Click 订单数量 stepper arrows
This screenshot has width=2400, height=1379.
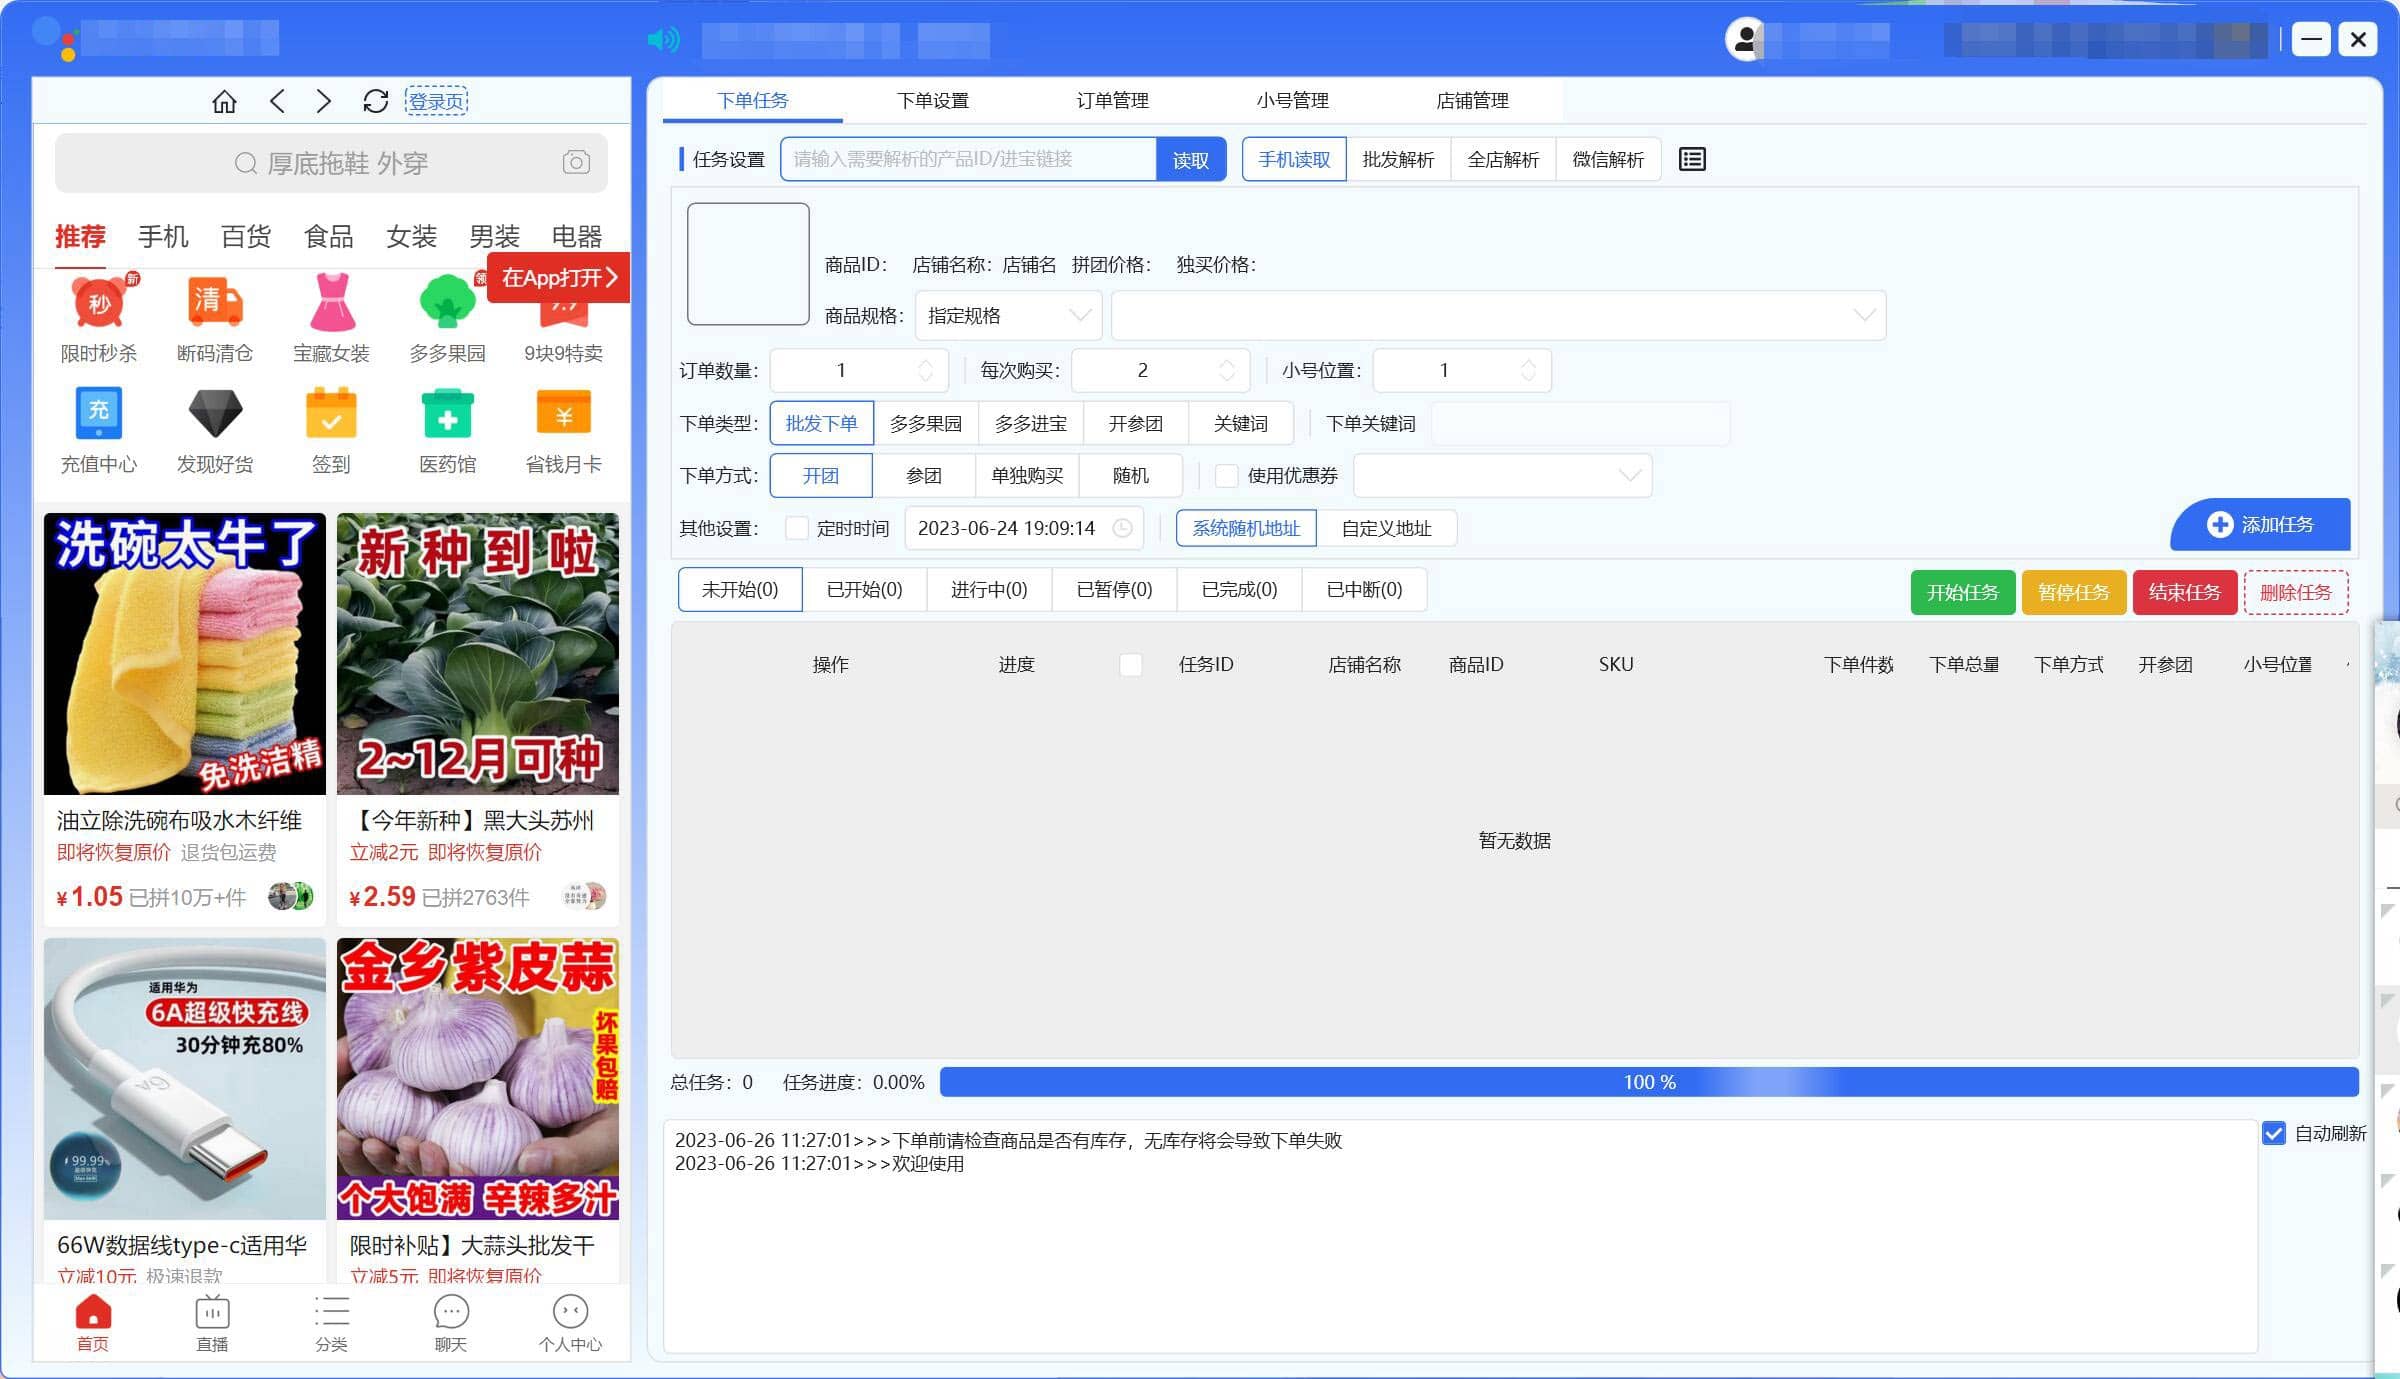pyautogui.click(x=926, y=371)
